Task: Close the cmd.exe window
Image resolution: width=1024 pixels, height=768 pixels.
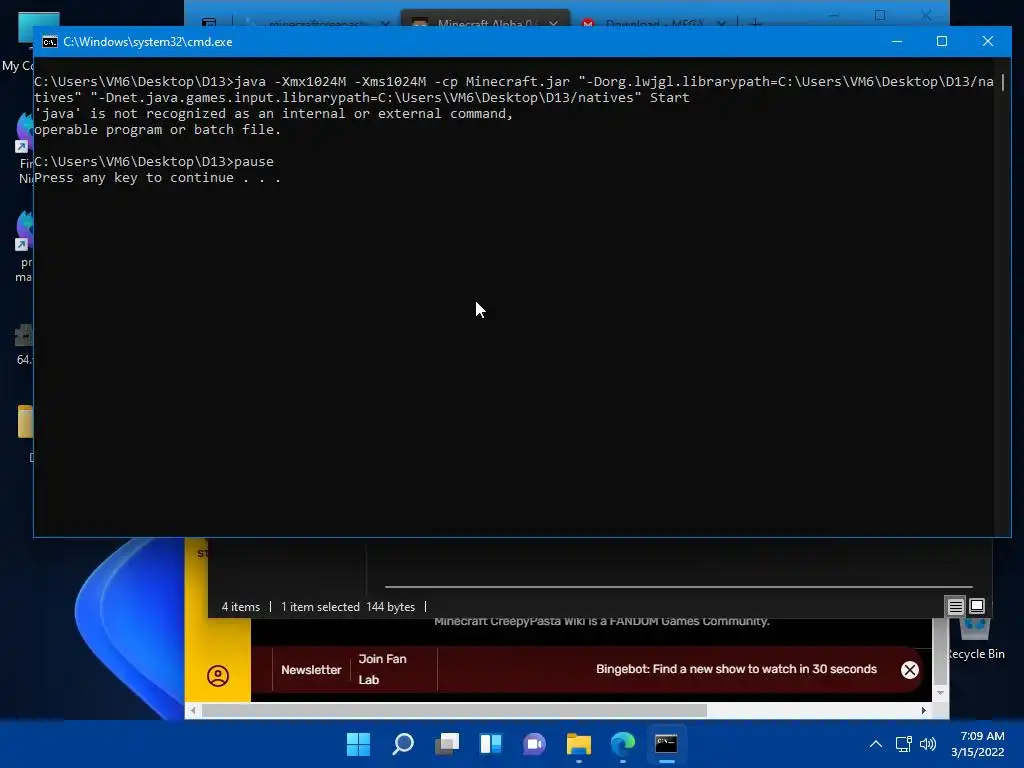Action: (987, 41)
